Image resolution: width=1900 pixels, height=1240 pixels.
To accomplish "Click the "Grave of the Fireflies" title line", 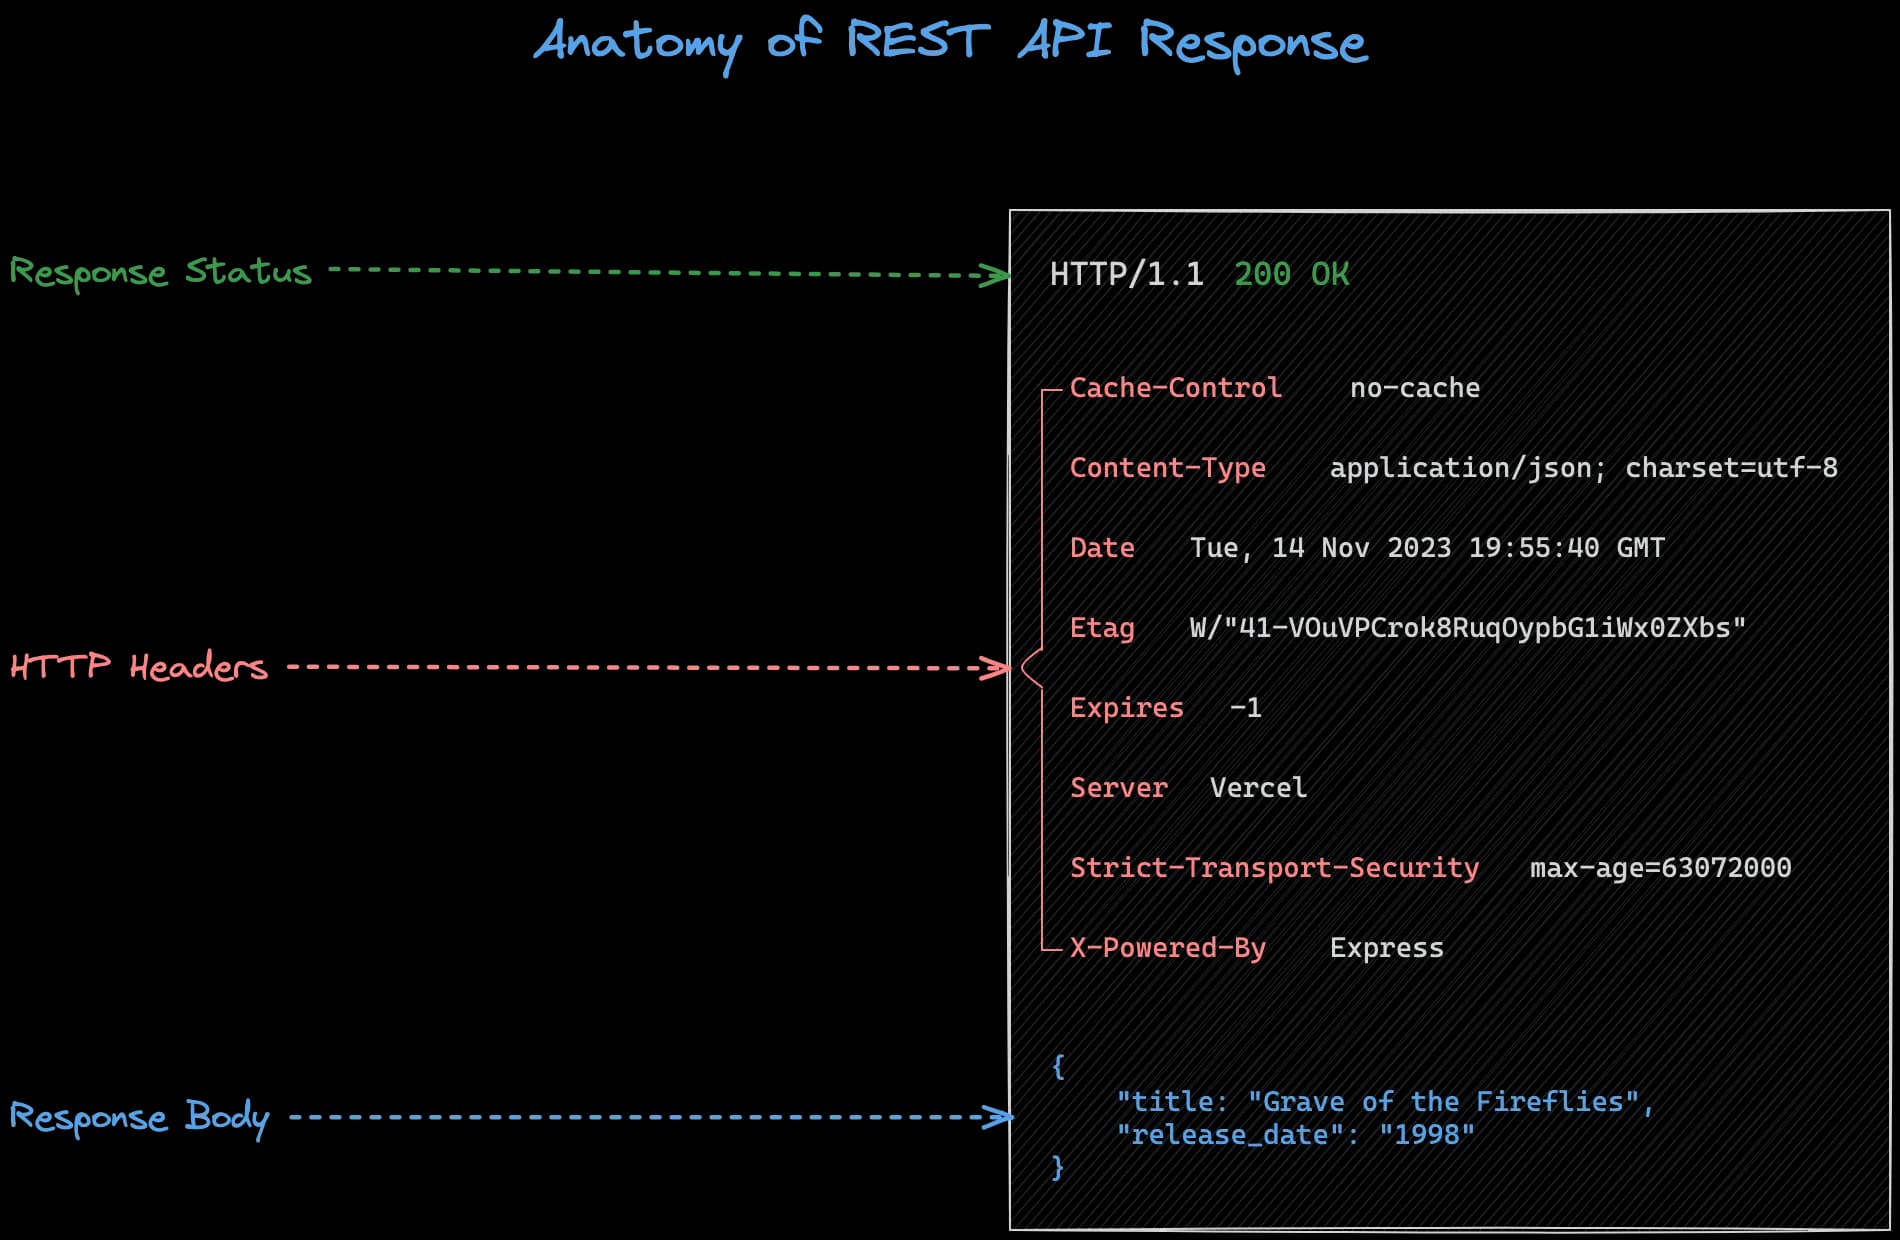I will point(1385,1102).
